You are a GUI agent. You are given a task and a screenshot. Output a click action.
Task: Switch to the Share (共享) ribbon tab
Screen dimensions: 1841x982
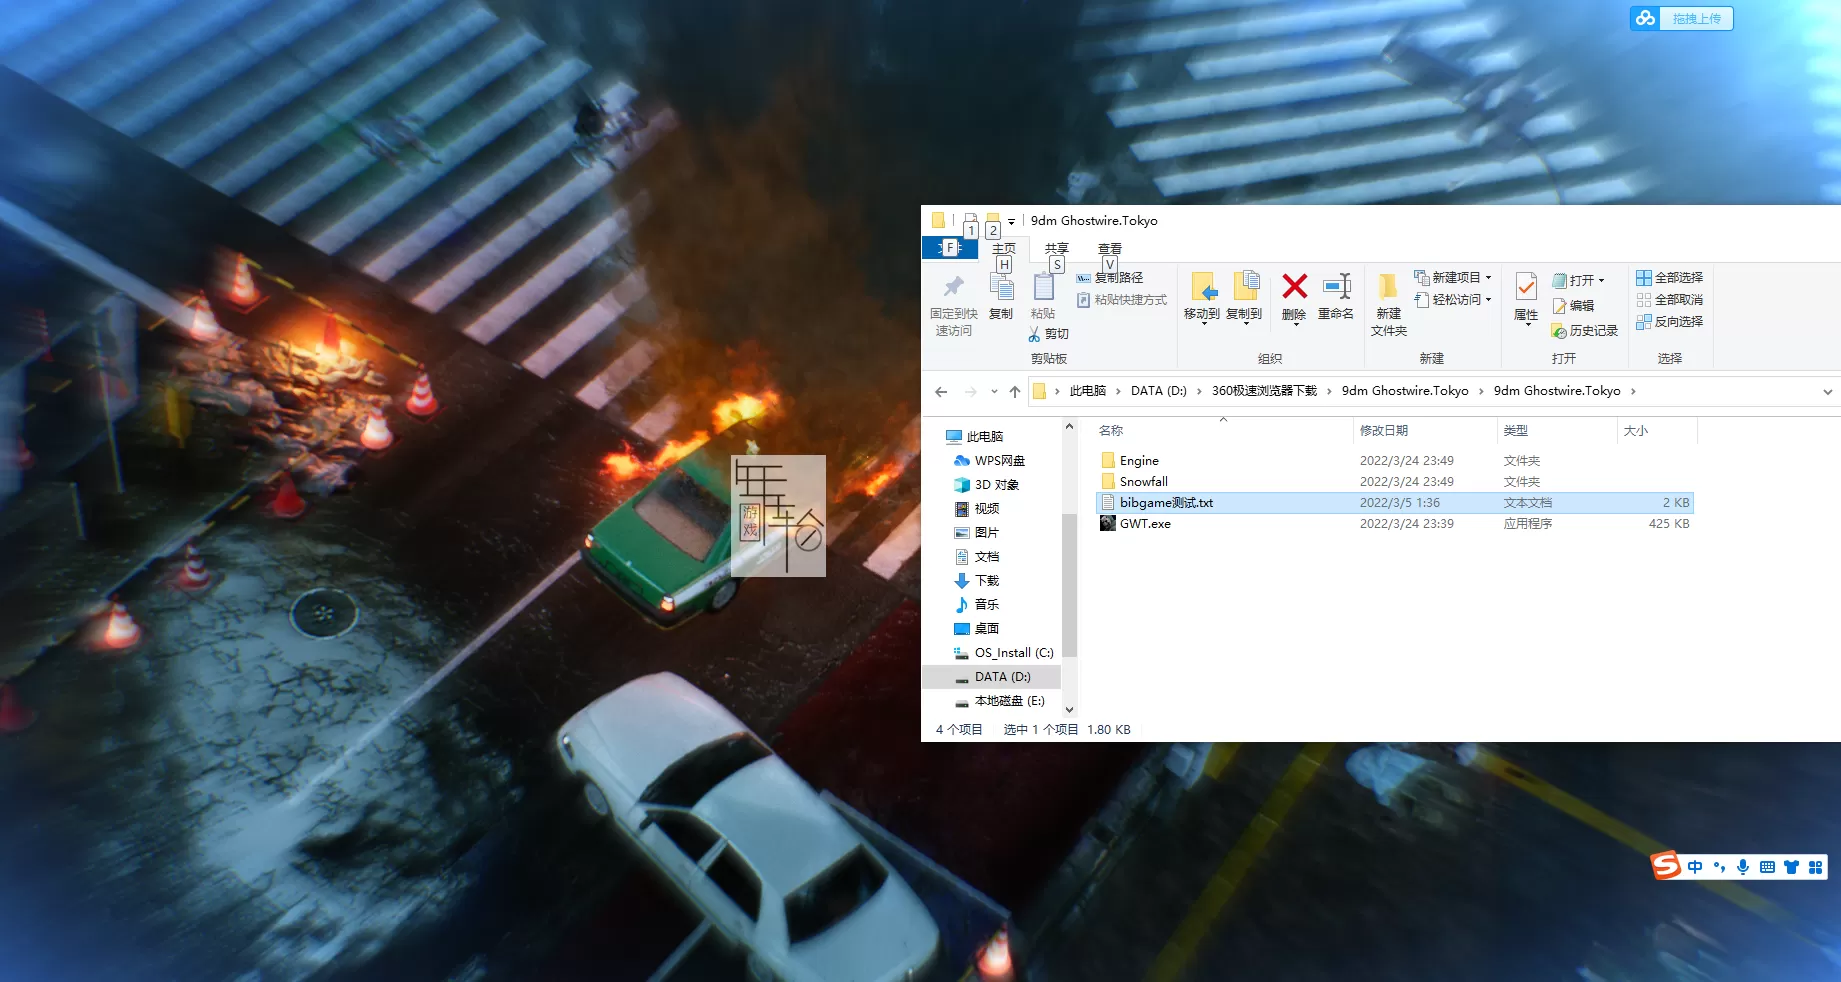(1056, 248)
